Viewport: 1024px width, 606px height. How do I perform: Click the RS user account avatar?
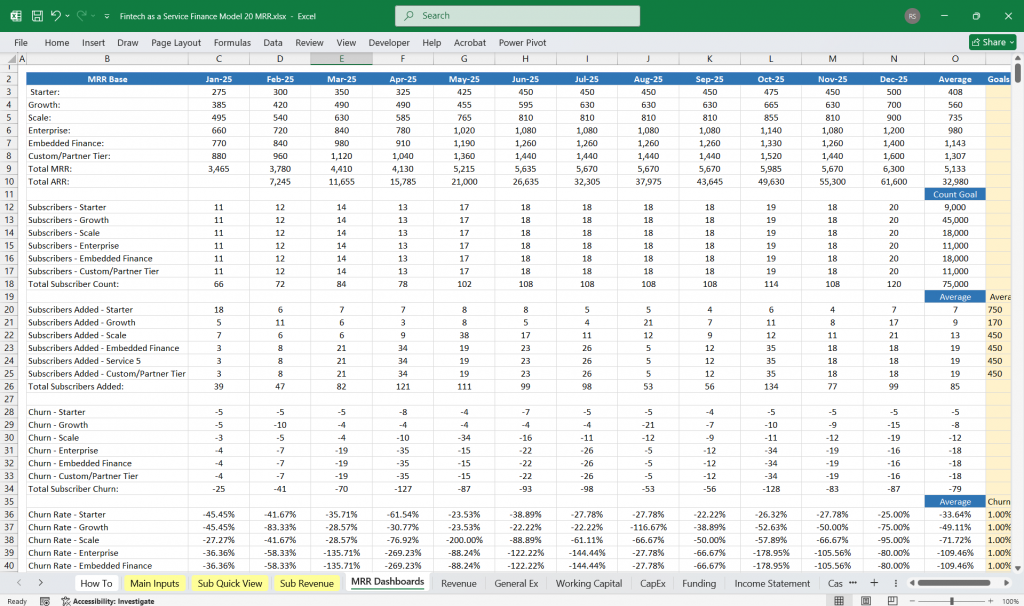912,16
